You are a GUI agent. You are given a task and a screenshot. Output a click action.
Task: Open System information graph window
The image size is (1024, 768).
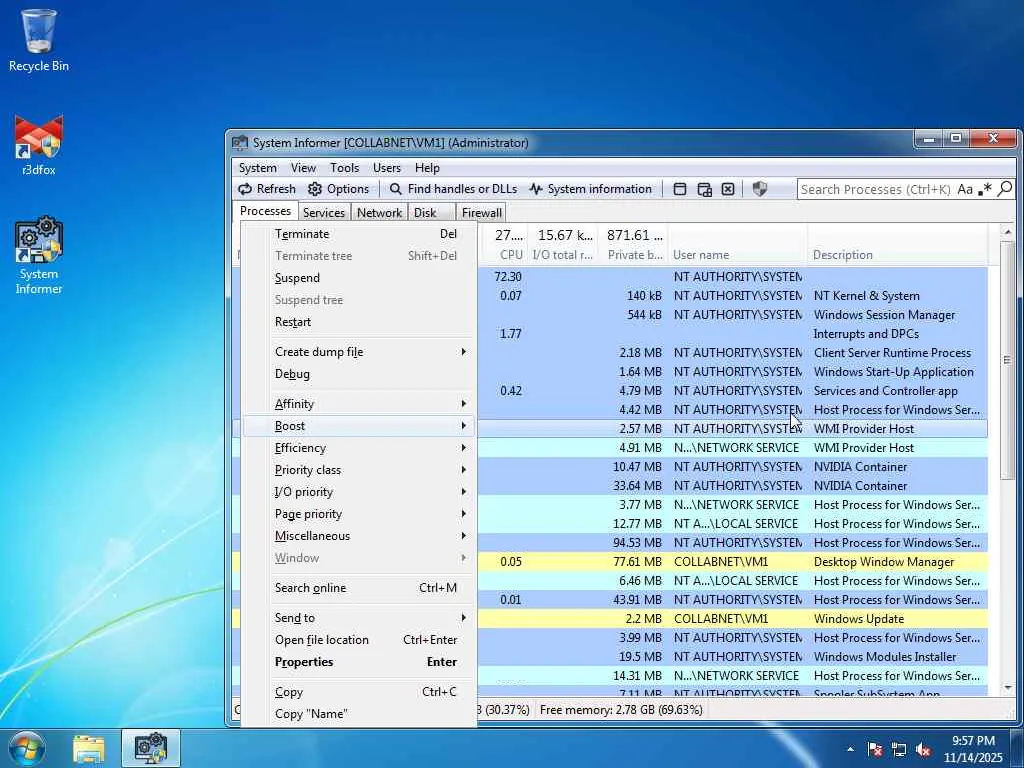[x=590, y=189]
